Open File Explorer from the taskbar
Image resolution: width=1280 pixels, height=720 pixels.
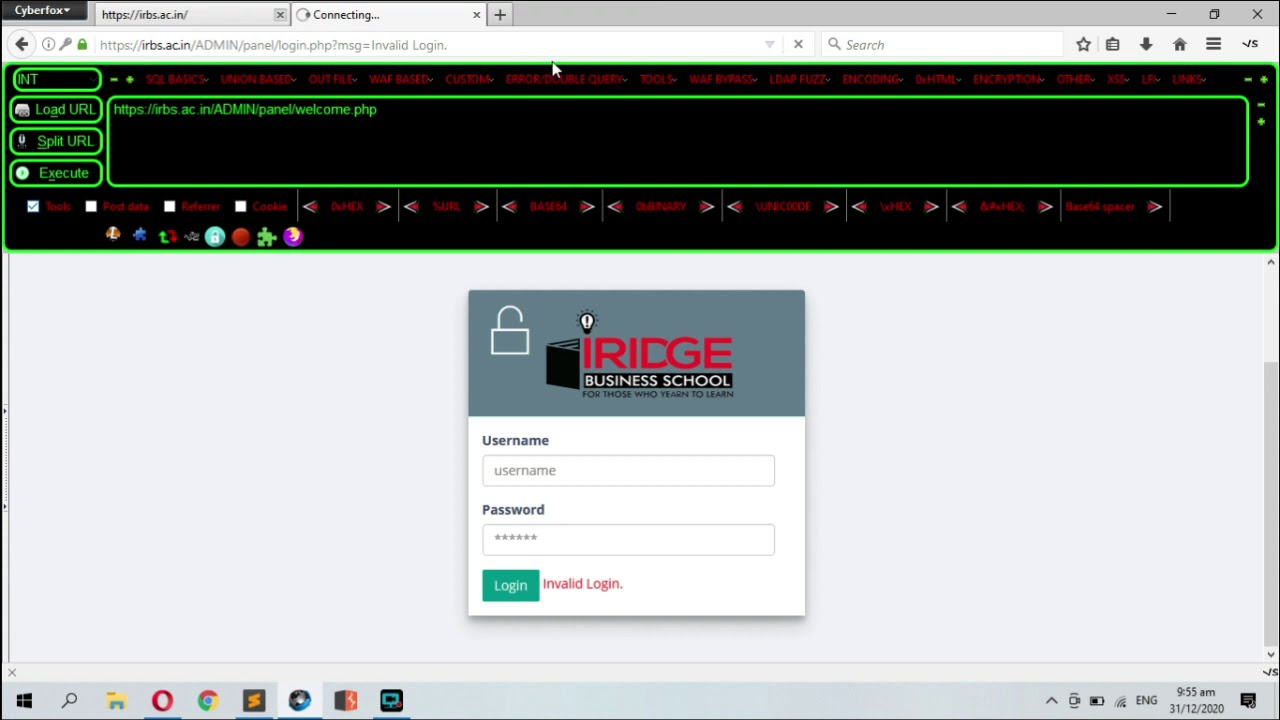coord(116,700)
